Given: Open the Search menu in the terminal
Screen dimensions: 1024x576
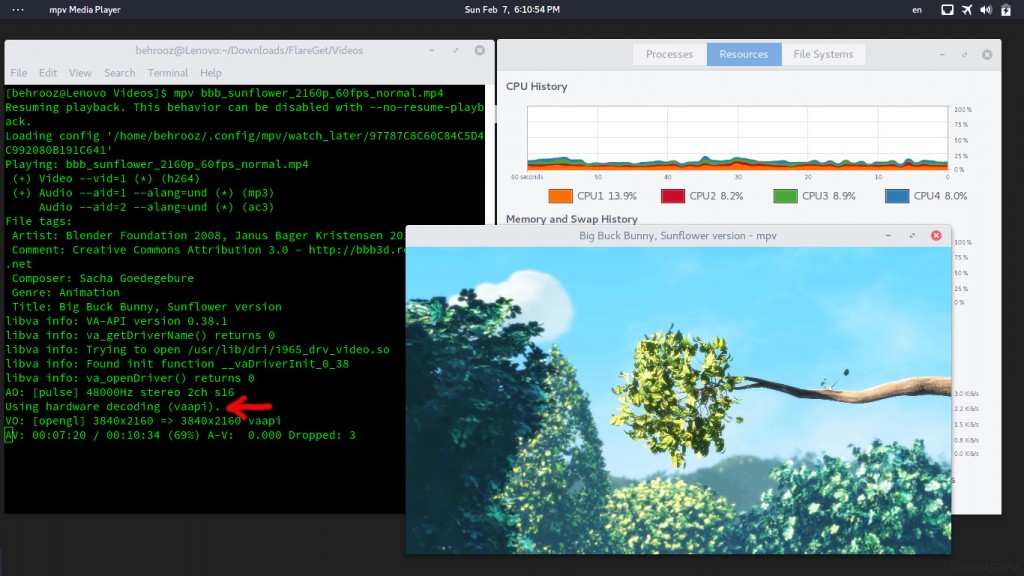Looking at the screenshot, I should (x=120, y=72).
